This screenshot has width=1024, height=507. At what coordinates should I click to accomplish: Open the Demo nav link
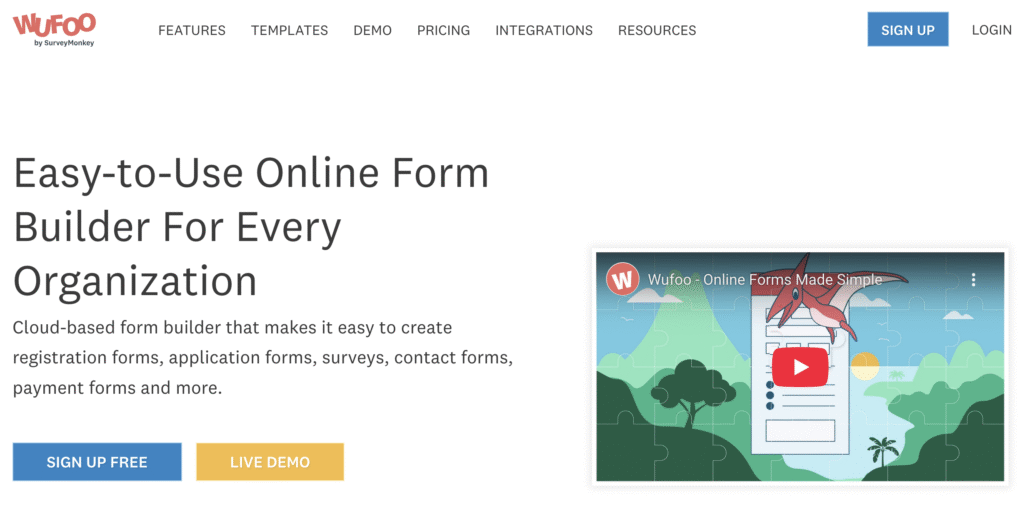[372, 30]
